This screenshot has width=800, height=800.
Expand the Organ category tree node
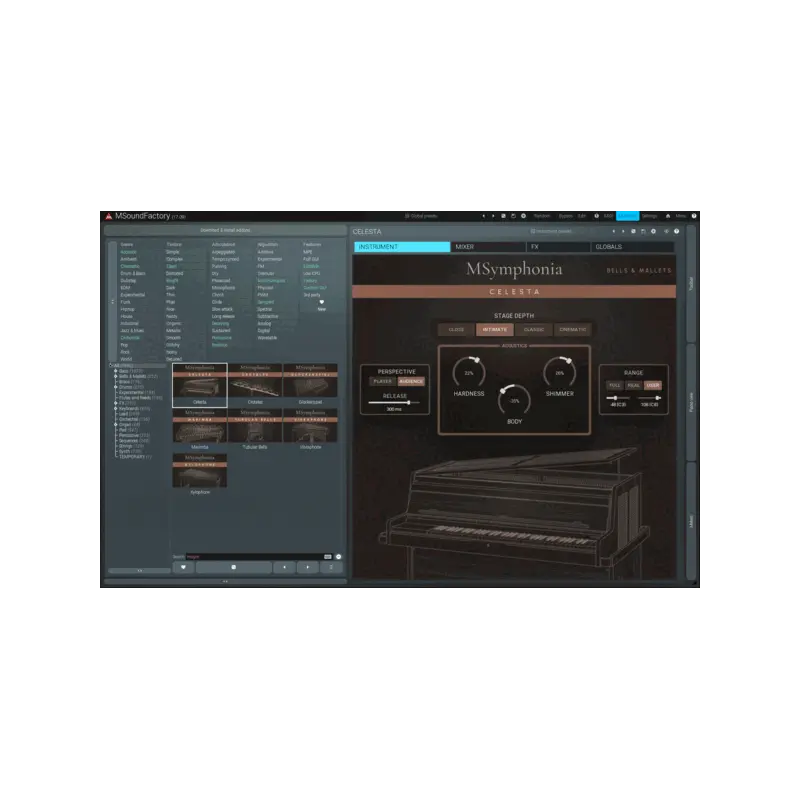pos(116,424)
